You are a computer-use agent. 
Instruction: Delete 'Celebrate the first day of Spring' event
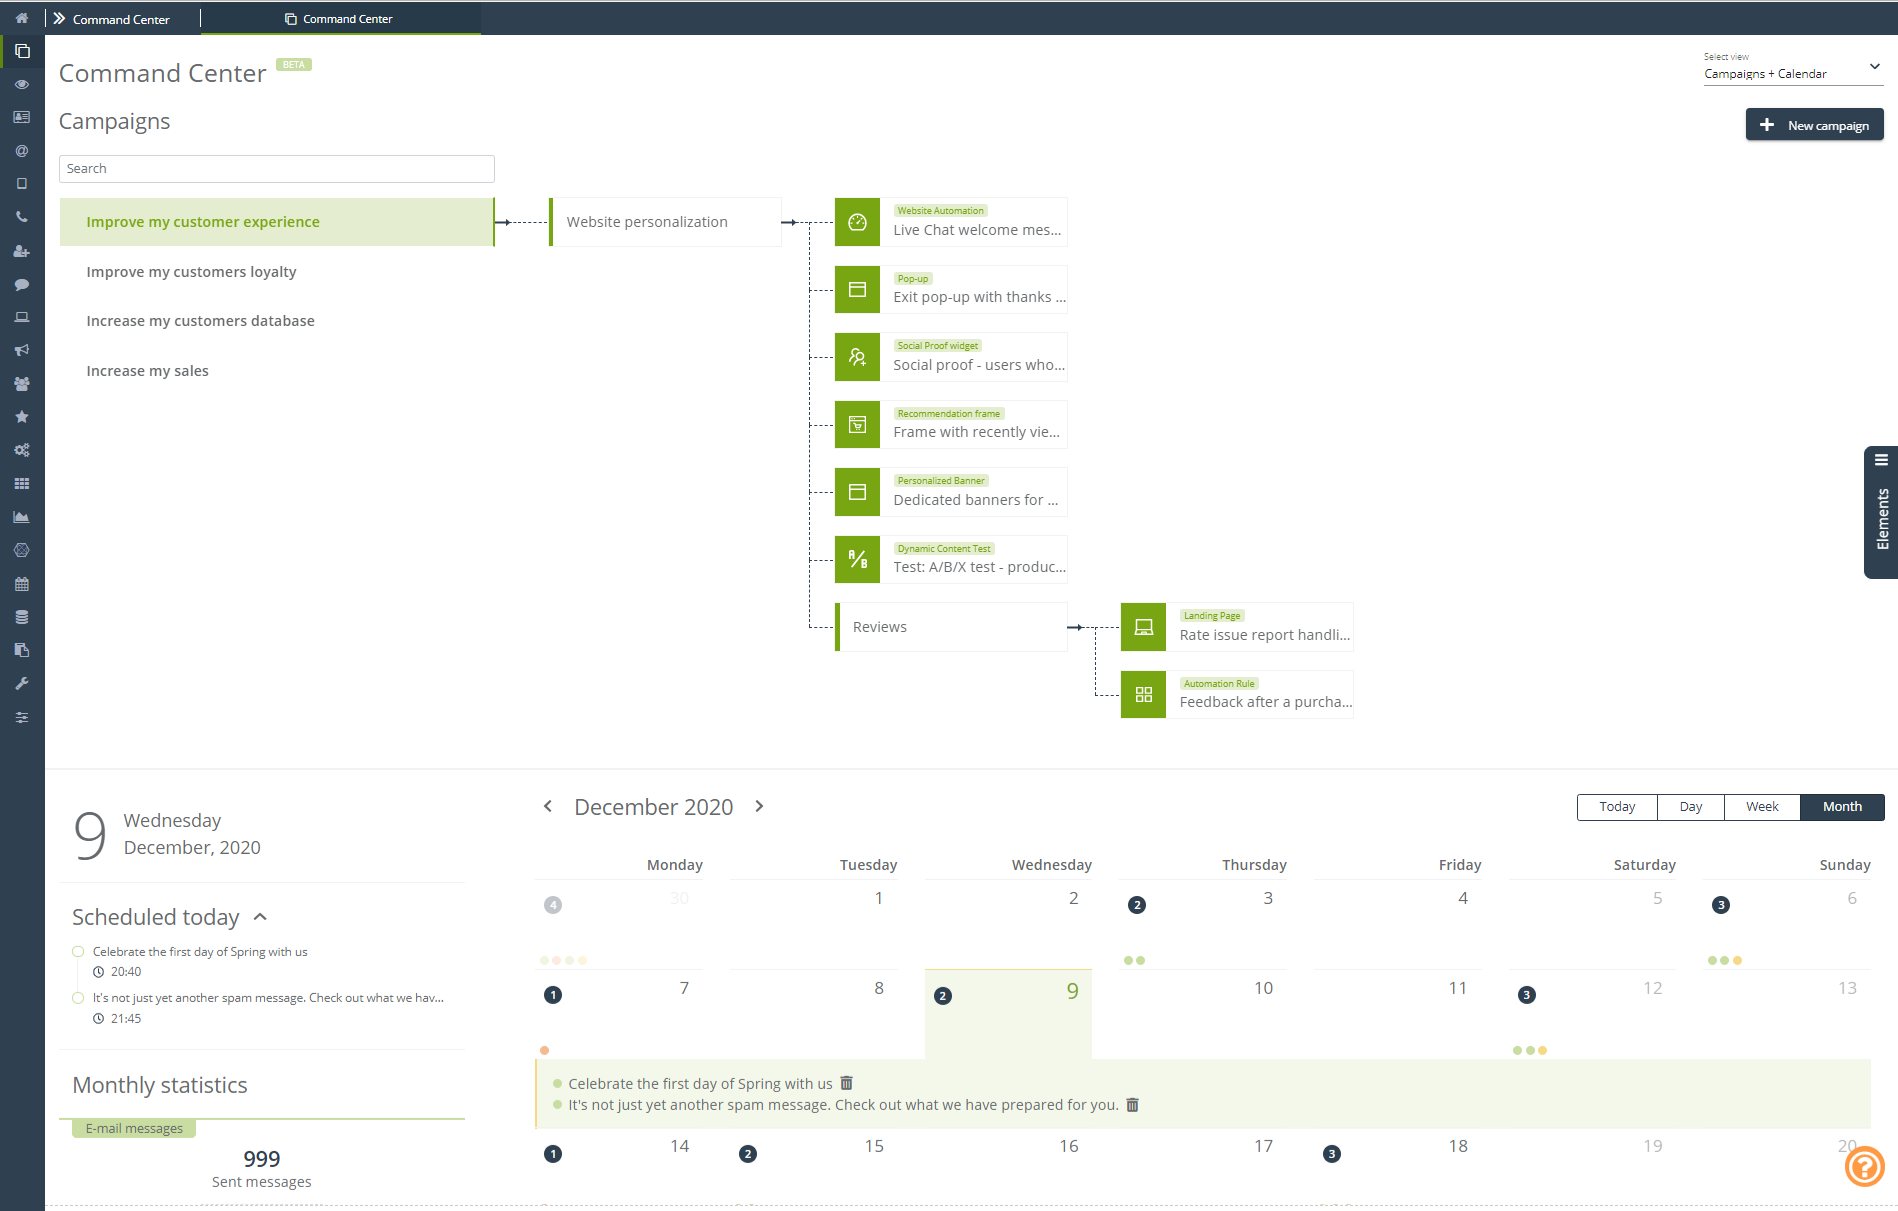point(846,1083)
